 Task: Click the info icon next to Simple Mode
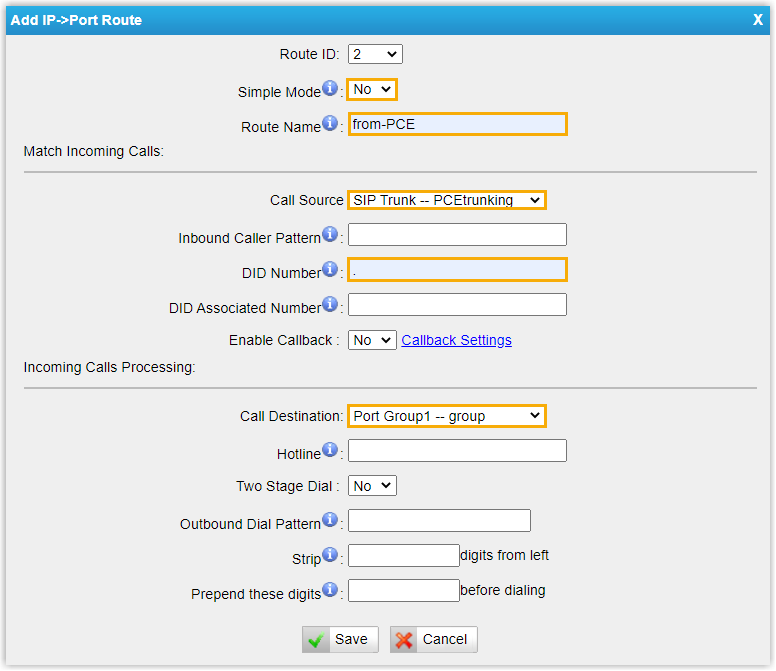(330, 89)
